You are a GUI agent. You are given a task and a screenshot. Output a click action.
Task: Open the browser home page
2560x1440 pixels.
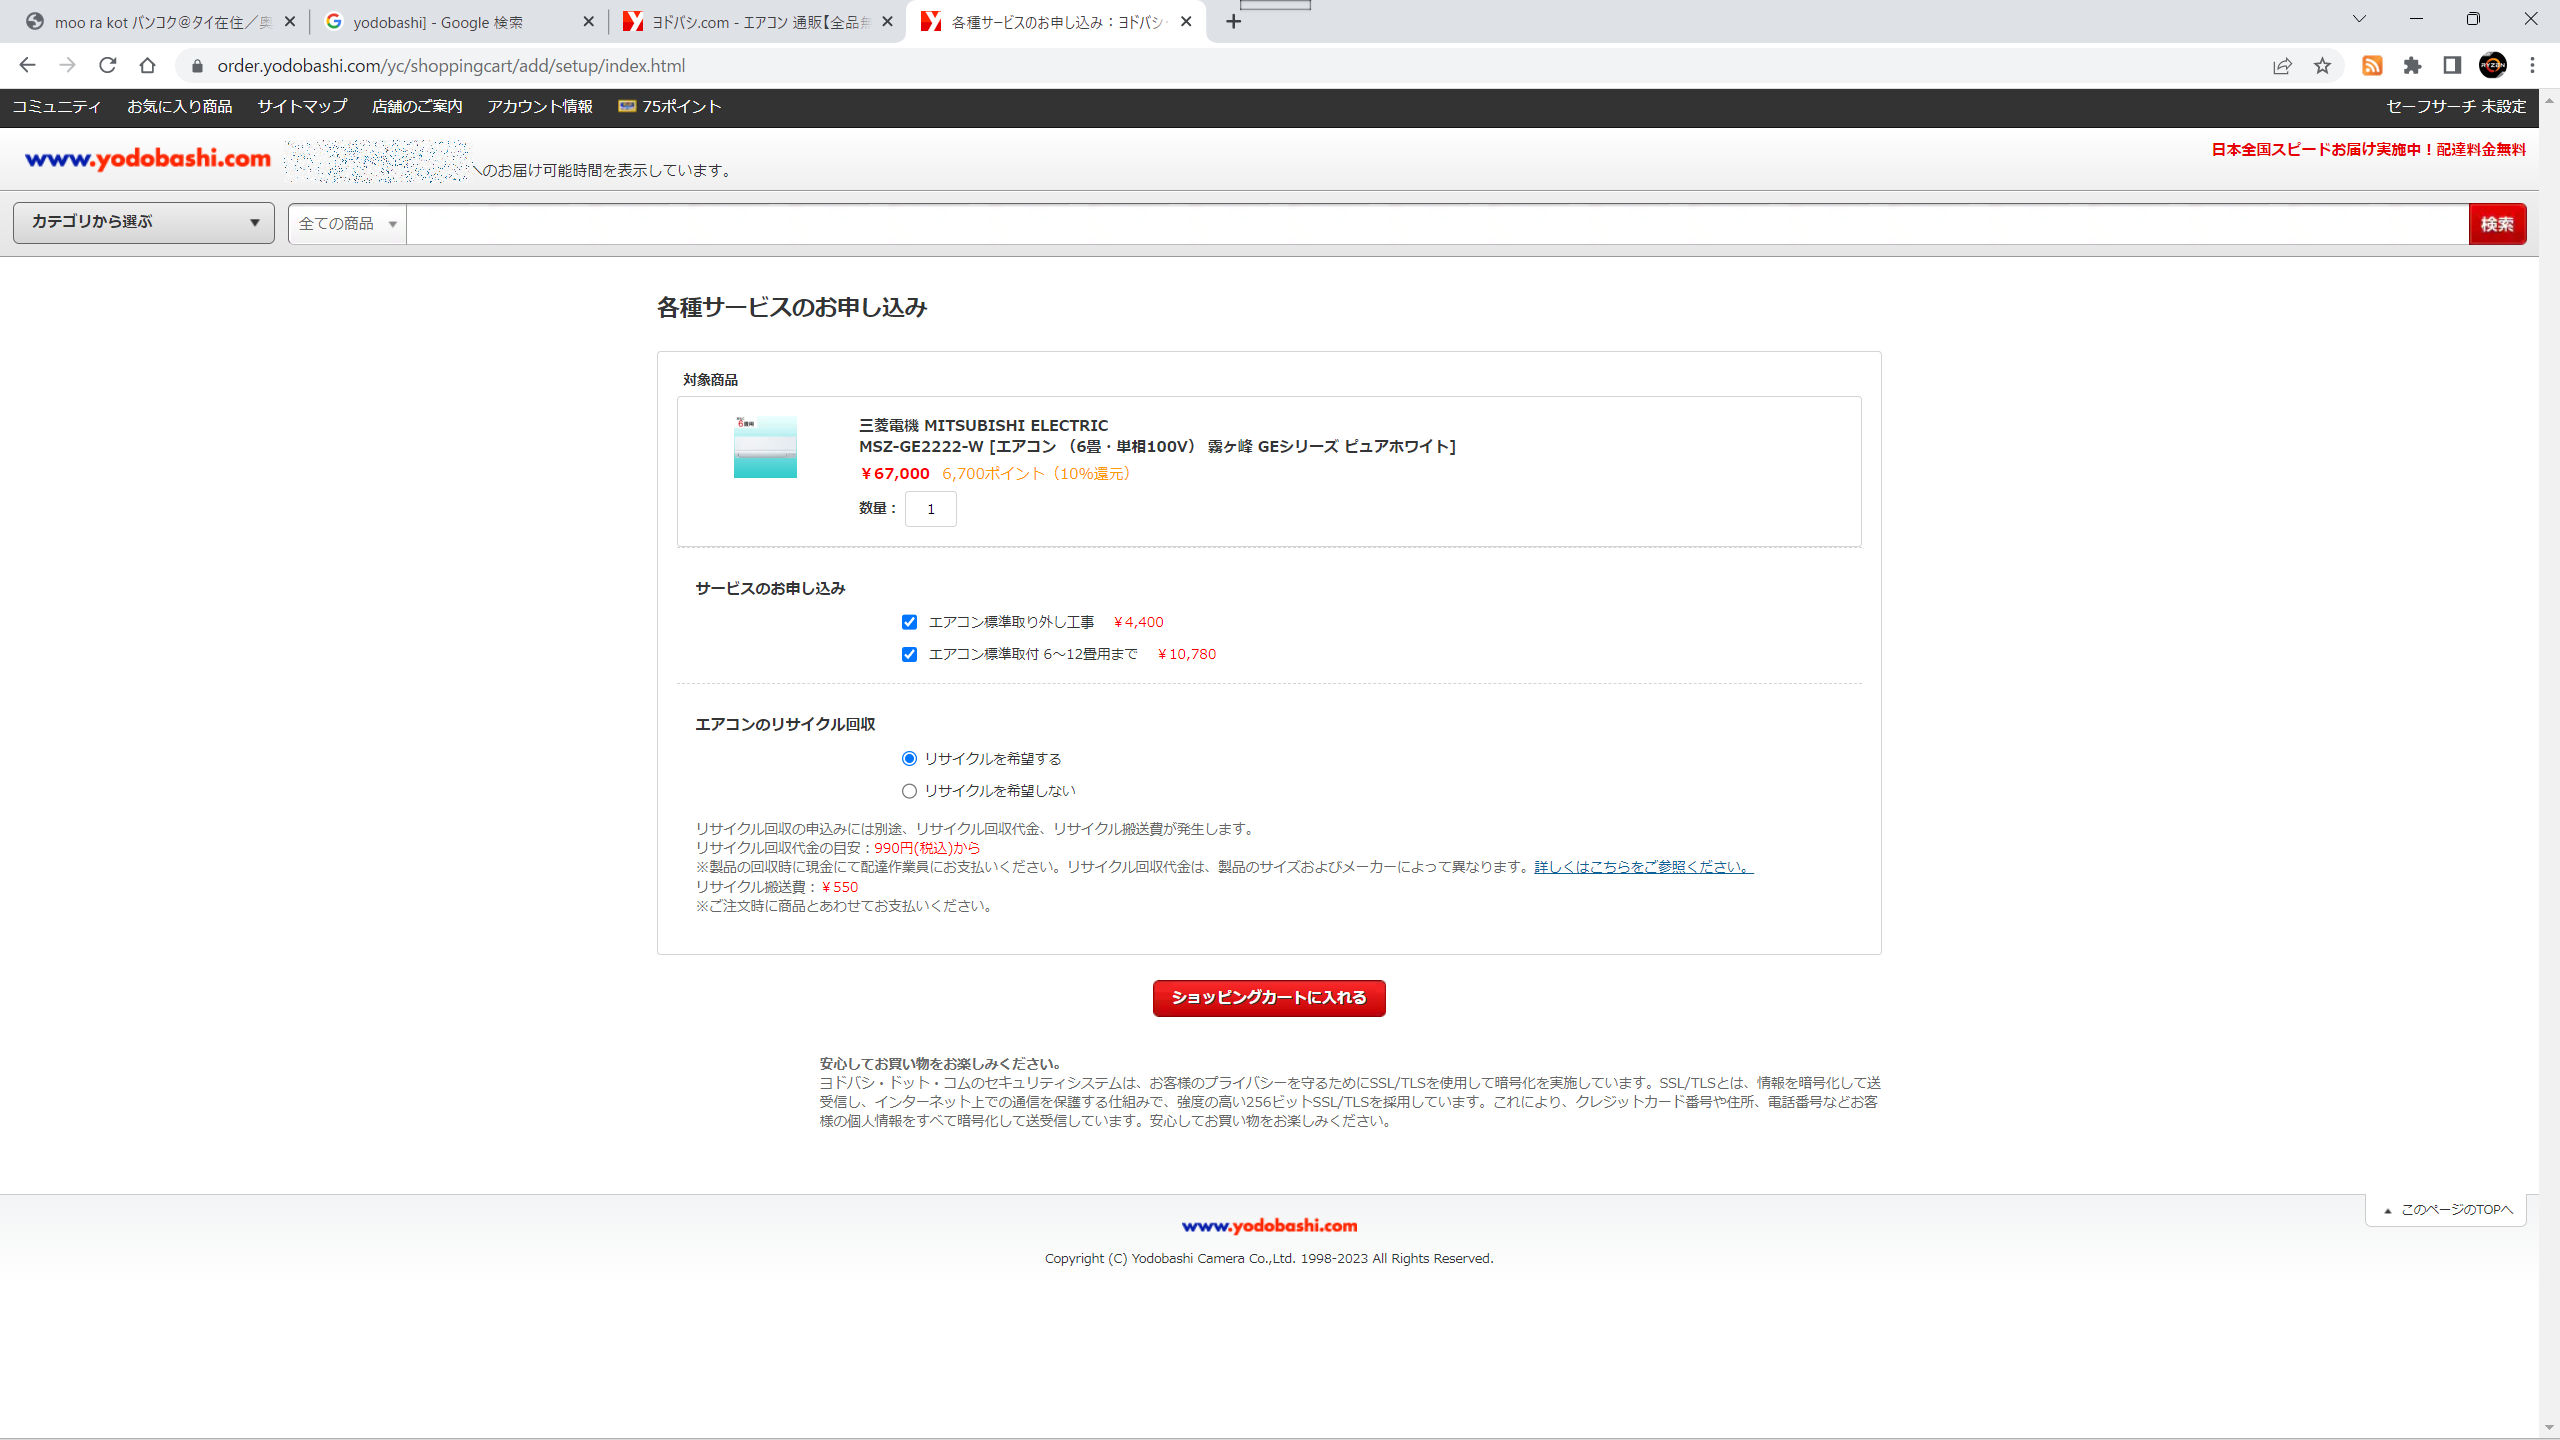click(148, 65)
